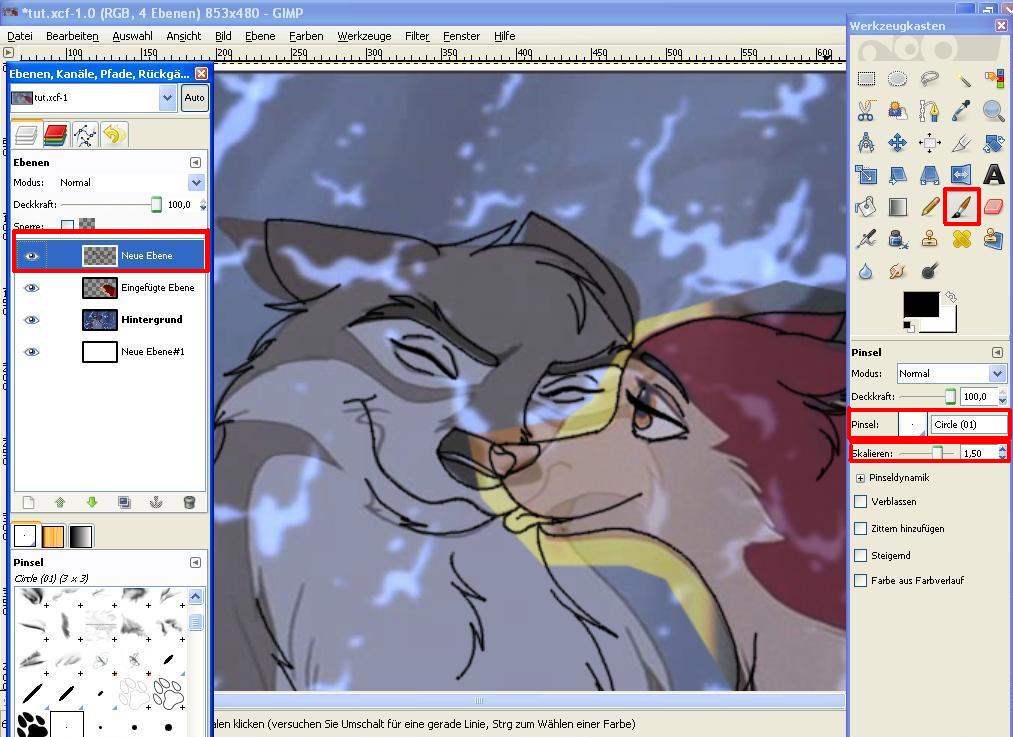Open the Datei menu
The height and width of the screenshot is (737, 1013).
20,36
